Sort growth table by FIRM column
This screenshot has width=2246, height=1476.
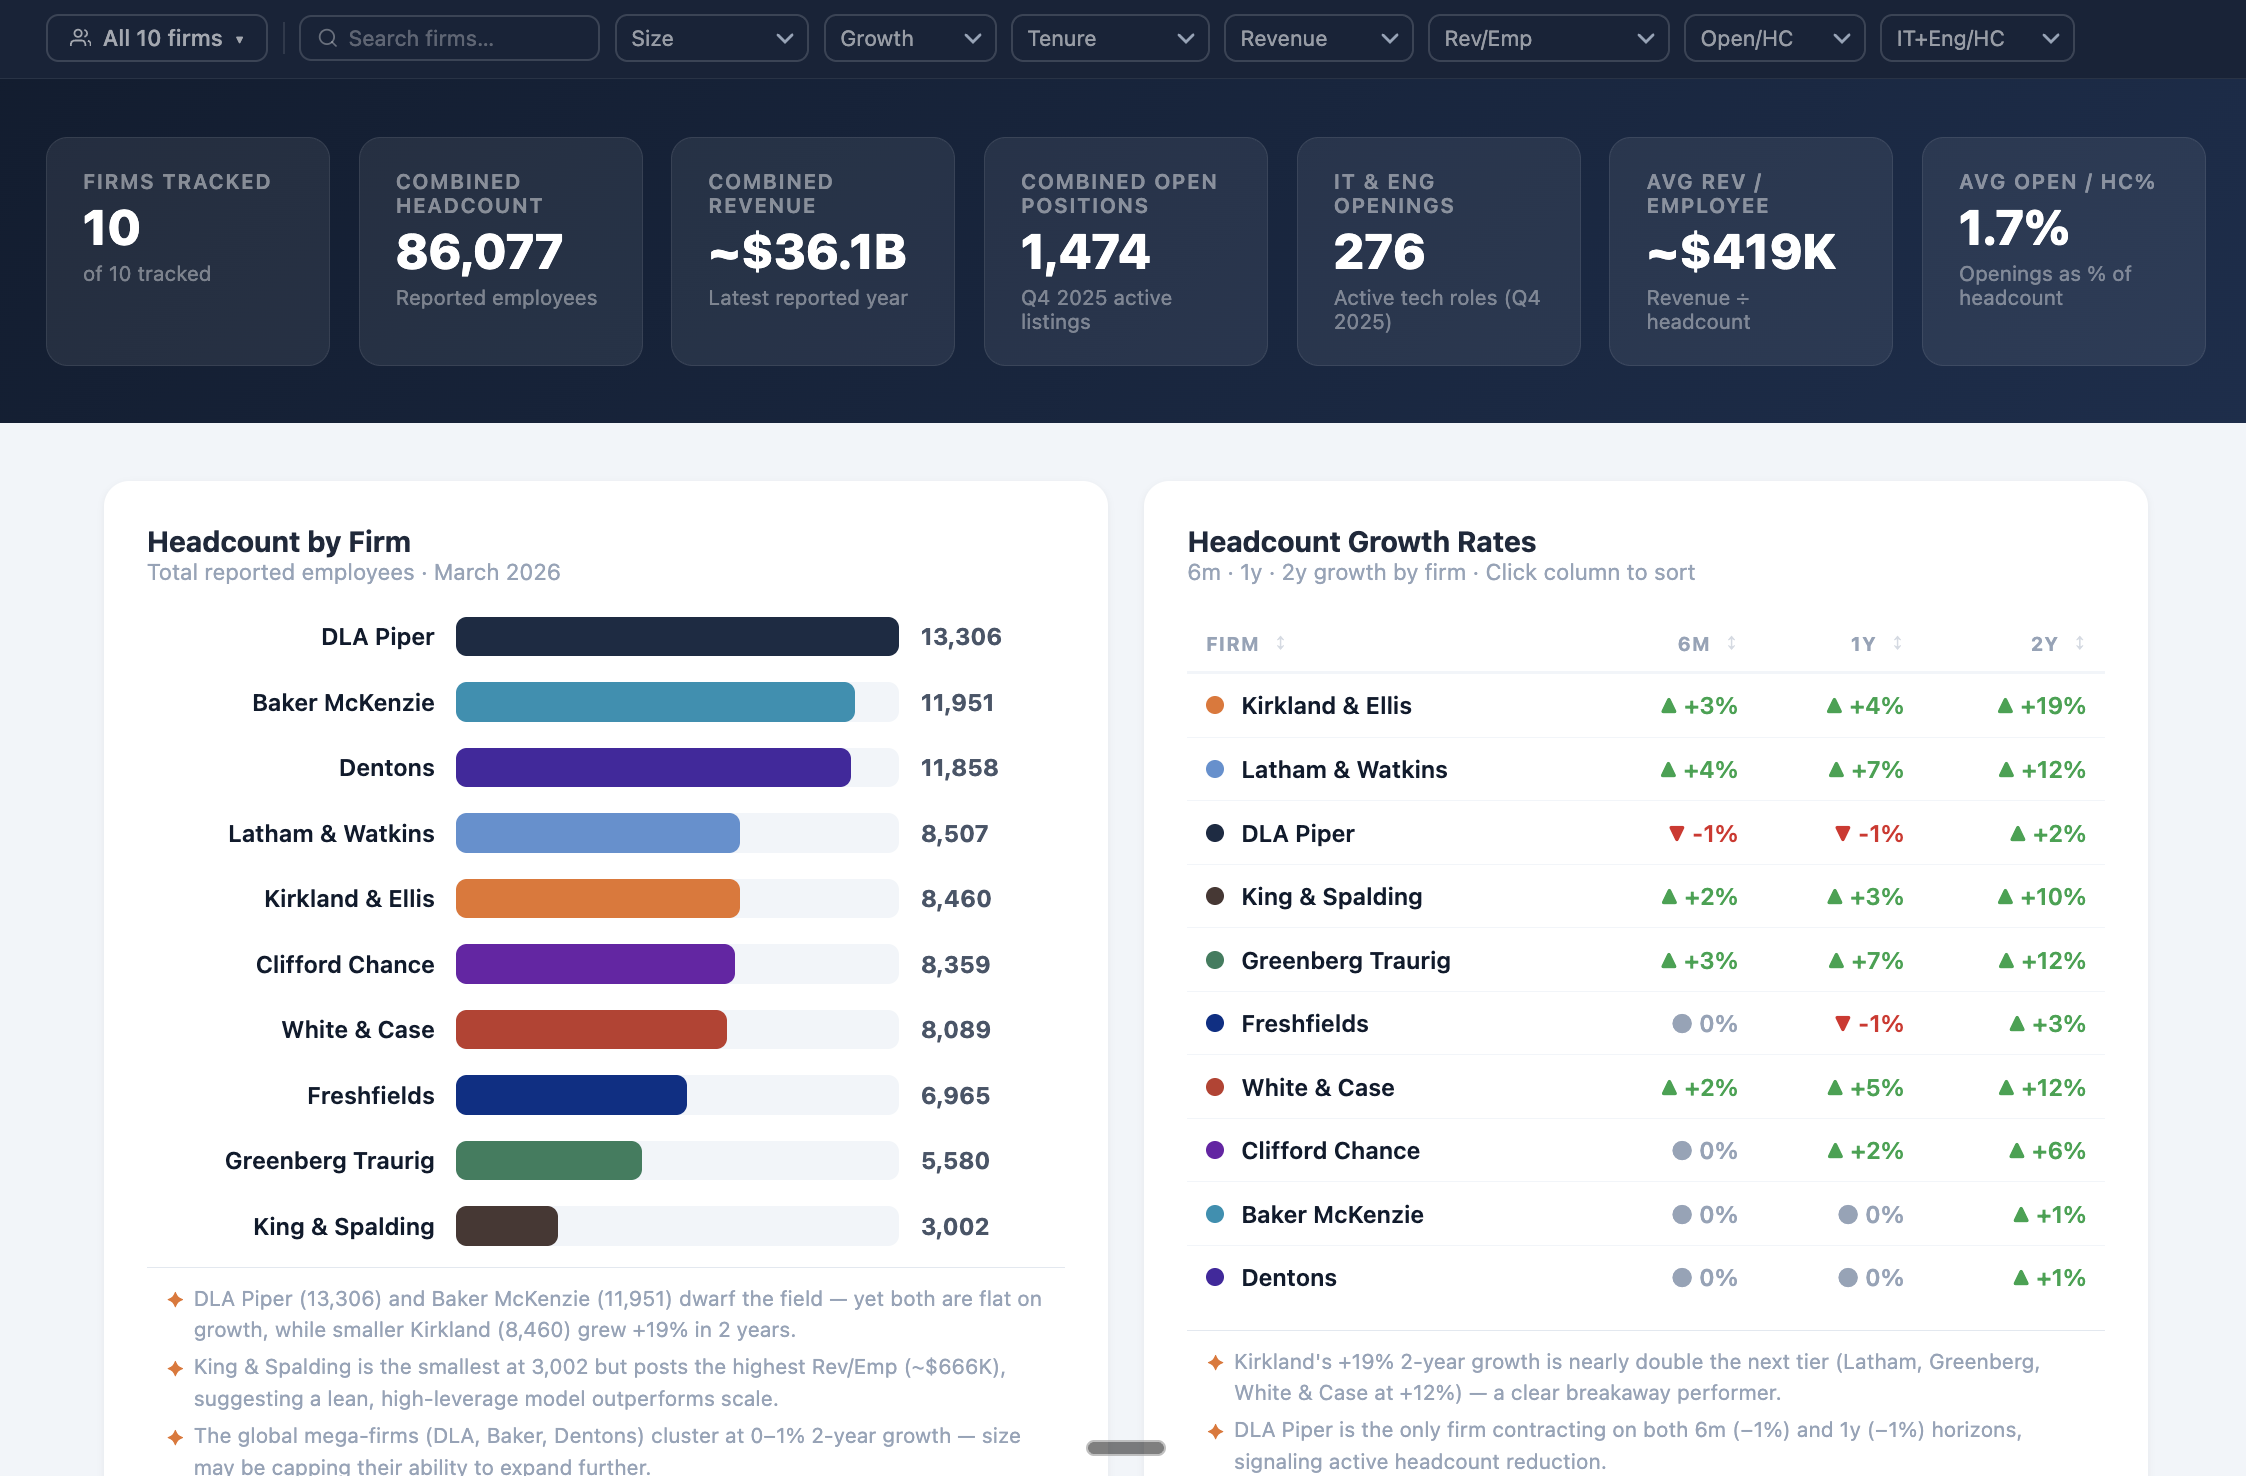(1245, 644)
